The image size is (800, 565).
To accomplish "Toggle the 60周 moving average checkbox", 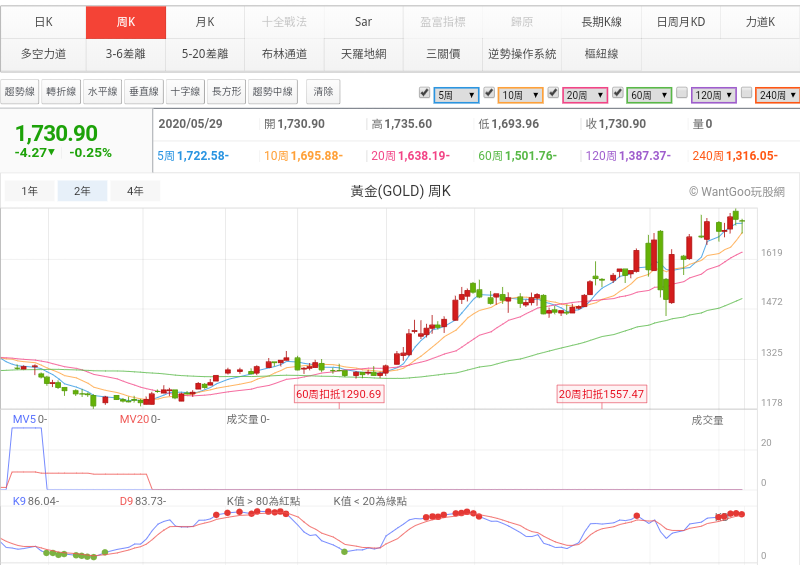I will [617, 93].
